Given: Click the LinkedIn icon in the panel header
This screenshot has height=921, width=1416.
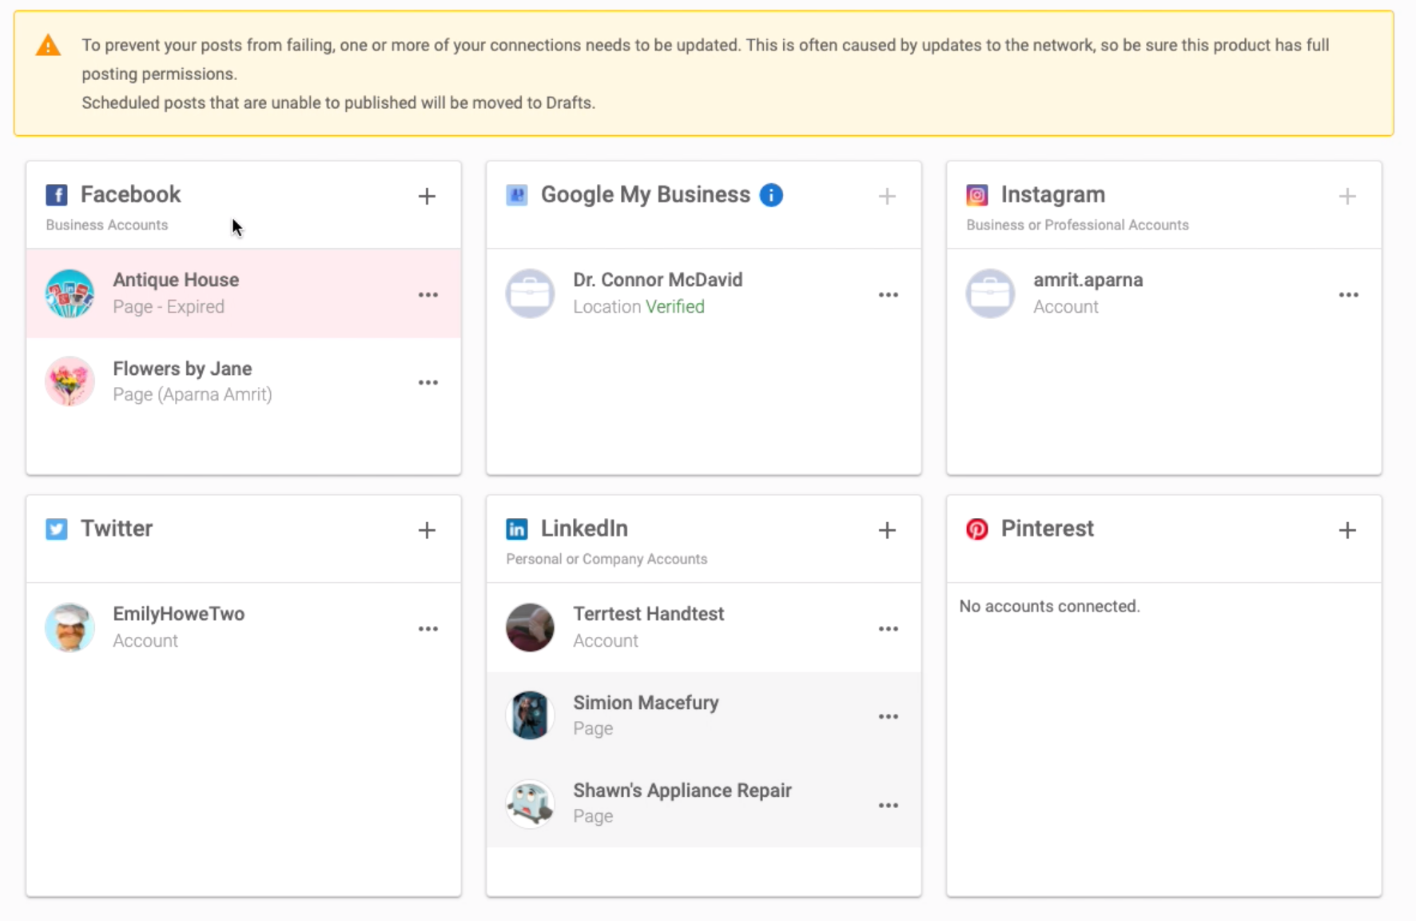Looking at the screenshot, I should [x=516, y=529].
